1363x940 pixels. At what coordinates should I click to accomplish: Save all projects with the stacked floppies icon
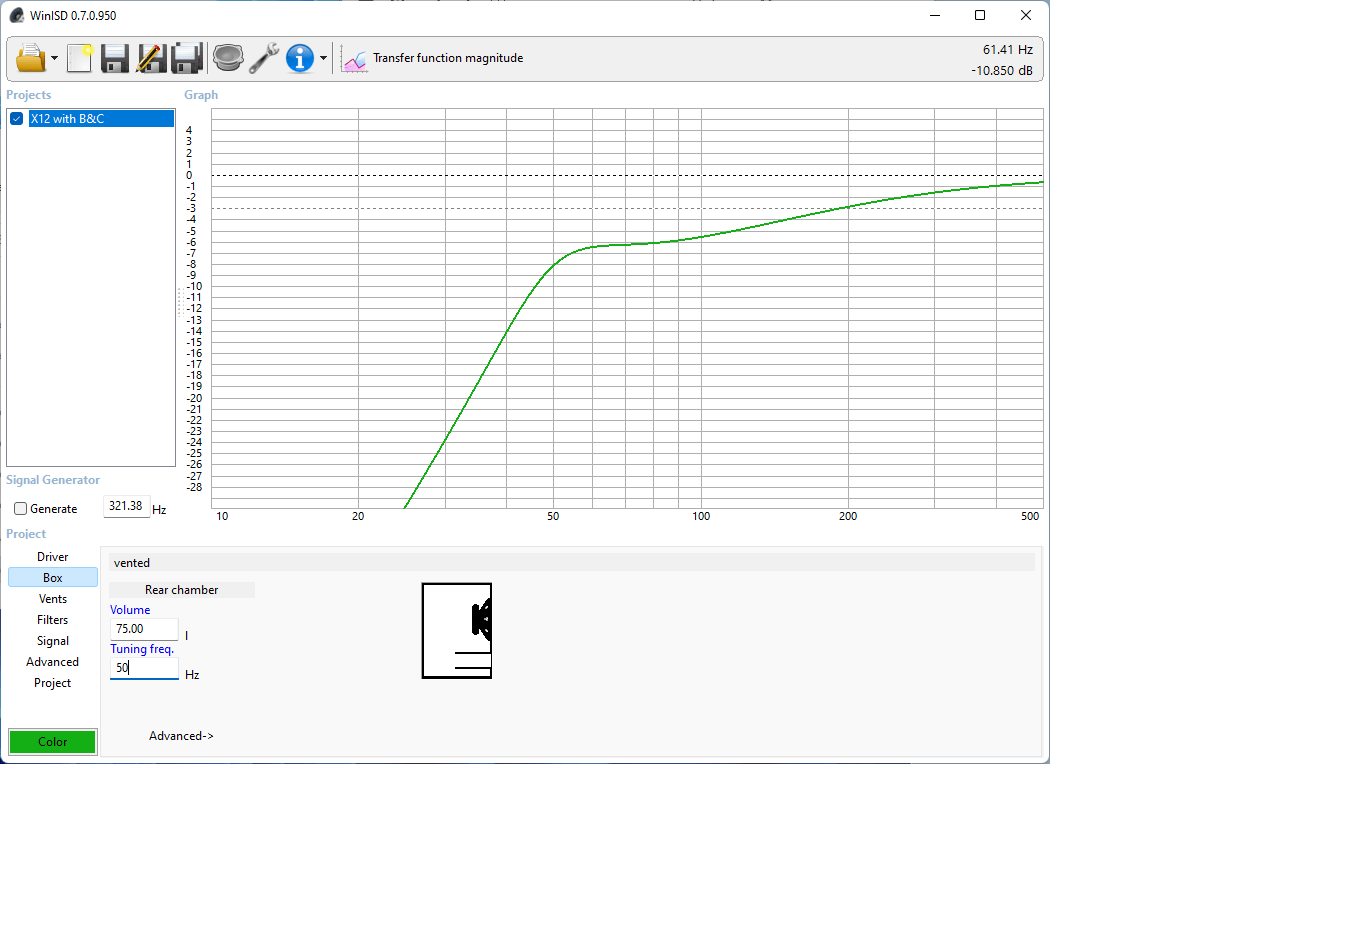(x=187, y=58)
